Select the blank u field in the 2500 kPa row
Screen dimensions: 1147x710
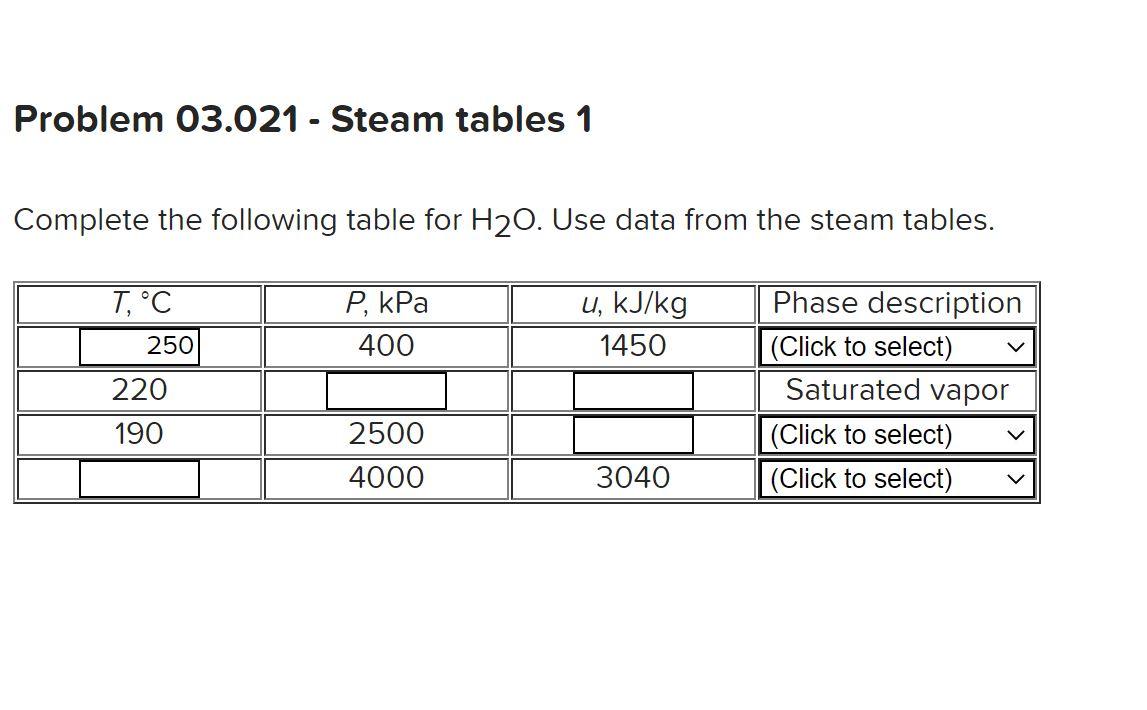click(632, 432)
